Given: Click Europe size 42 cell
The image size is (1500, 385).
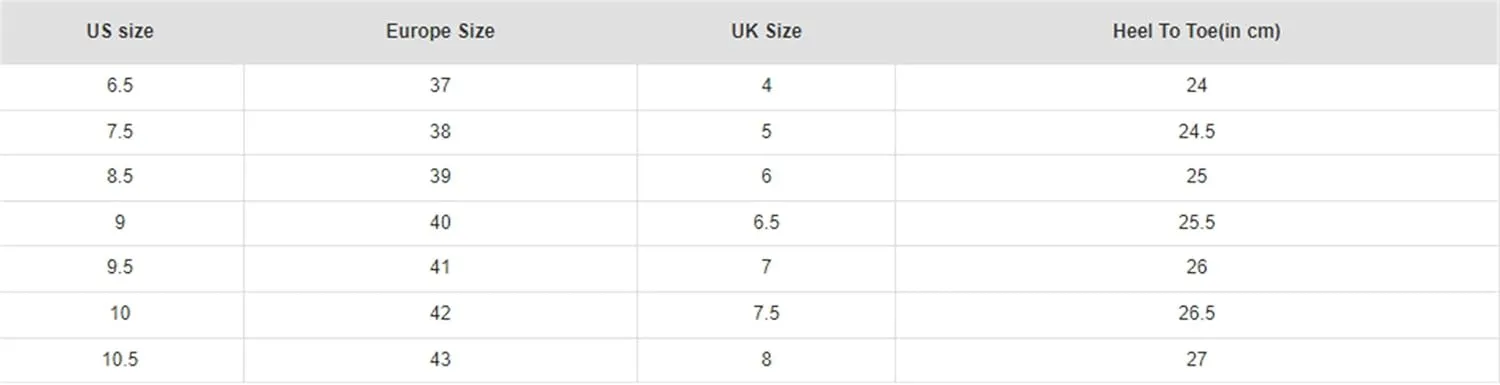Looking at the screenshot, I should pyautogui.click(x=440, y=314).
